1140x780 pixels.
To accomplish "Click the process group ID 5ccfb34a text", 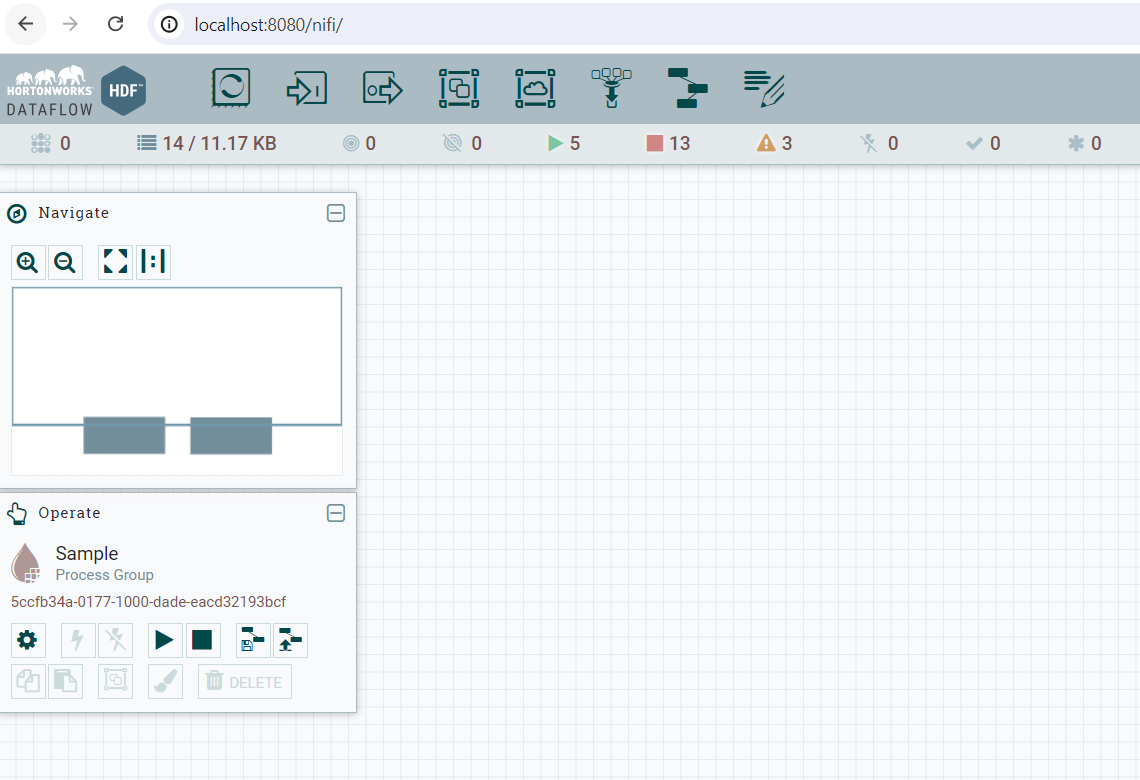I will (148, 602).
